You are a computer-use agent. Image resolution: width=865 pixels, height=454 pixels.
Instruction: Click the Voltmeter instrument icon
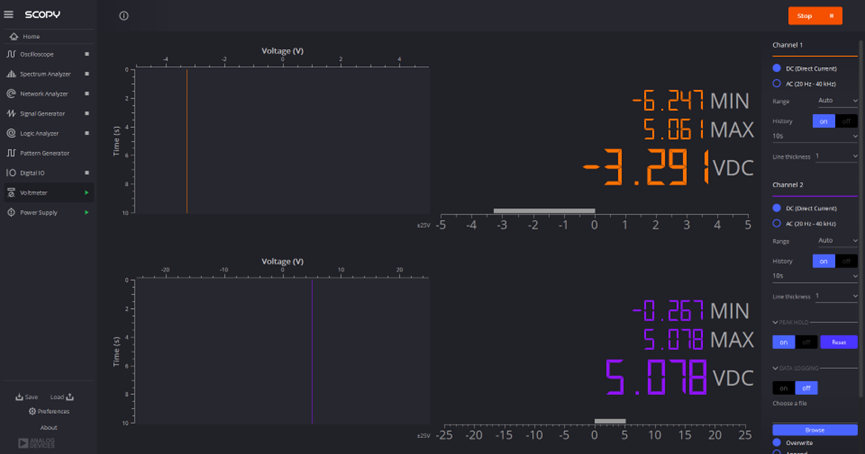click(x=11, y=193)
